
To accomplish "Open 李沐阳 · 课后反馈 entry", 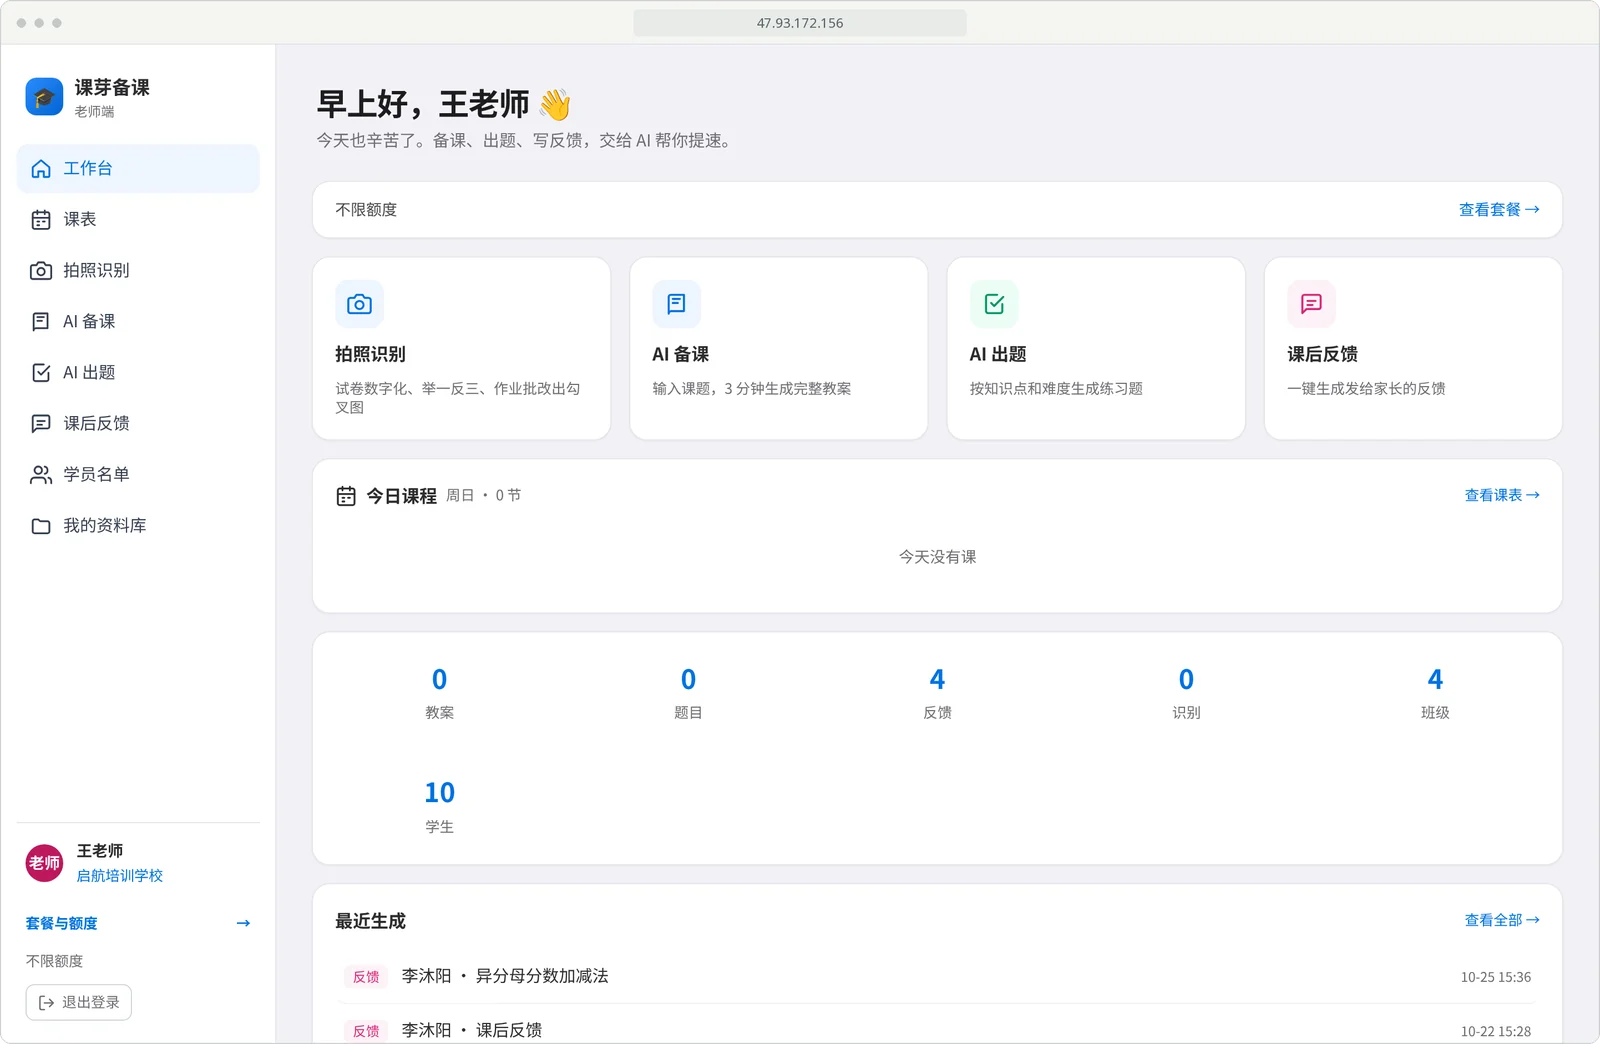I will (x=937, y=1030).
